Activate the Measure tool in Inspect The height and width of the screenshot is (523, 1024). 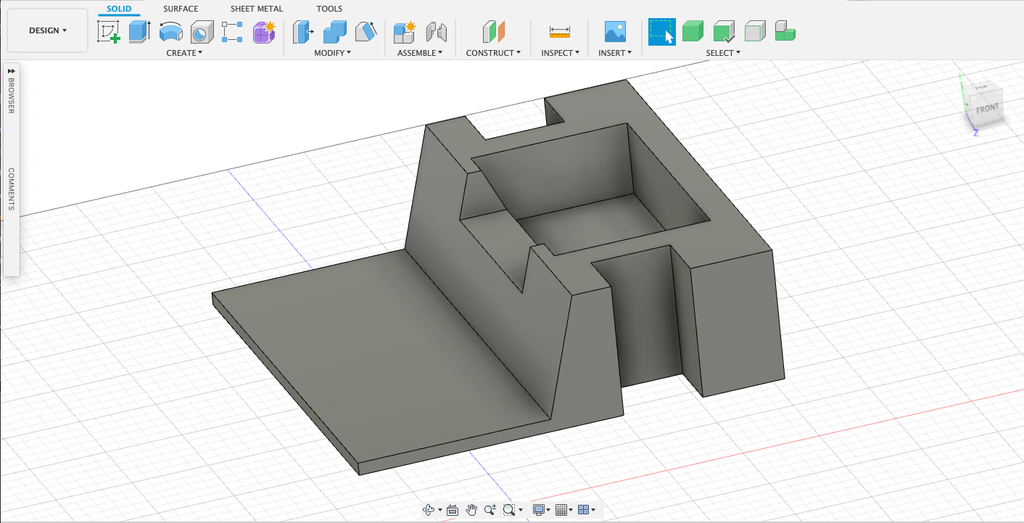click(559, 32)
